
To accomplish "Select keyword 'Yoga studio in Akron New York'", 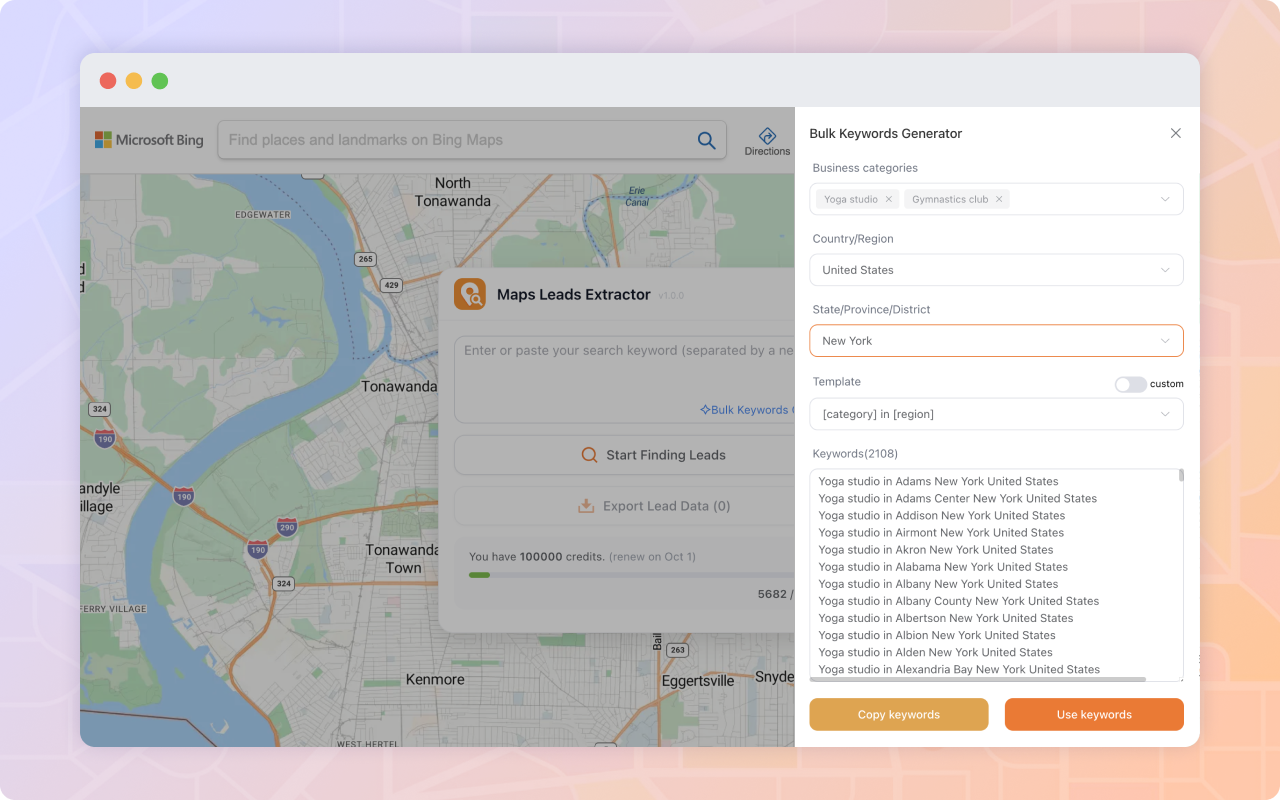I will 936,549.
